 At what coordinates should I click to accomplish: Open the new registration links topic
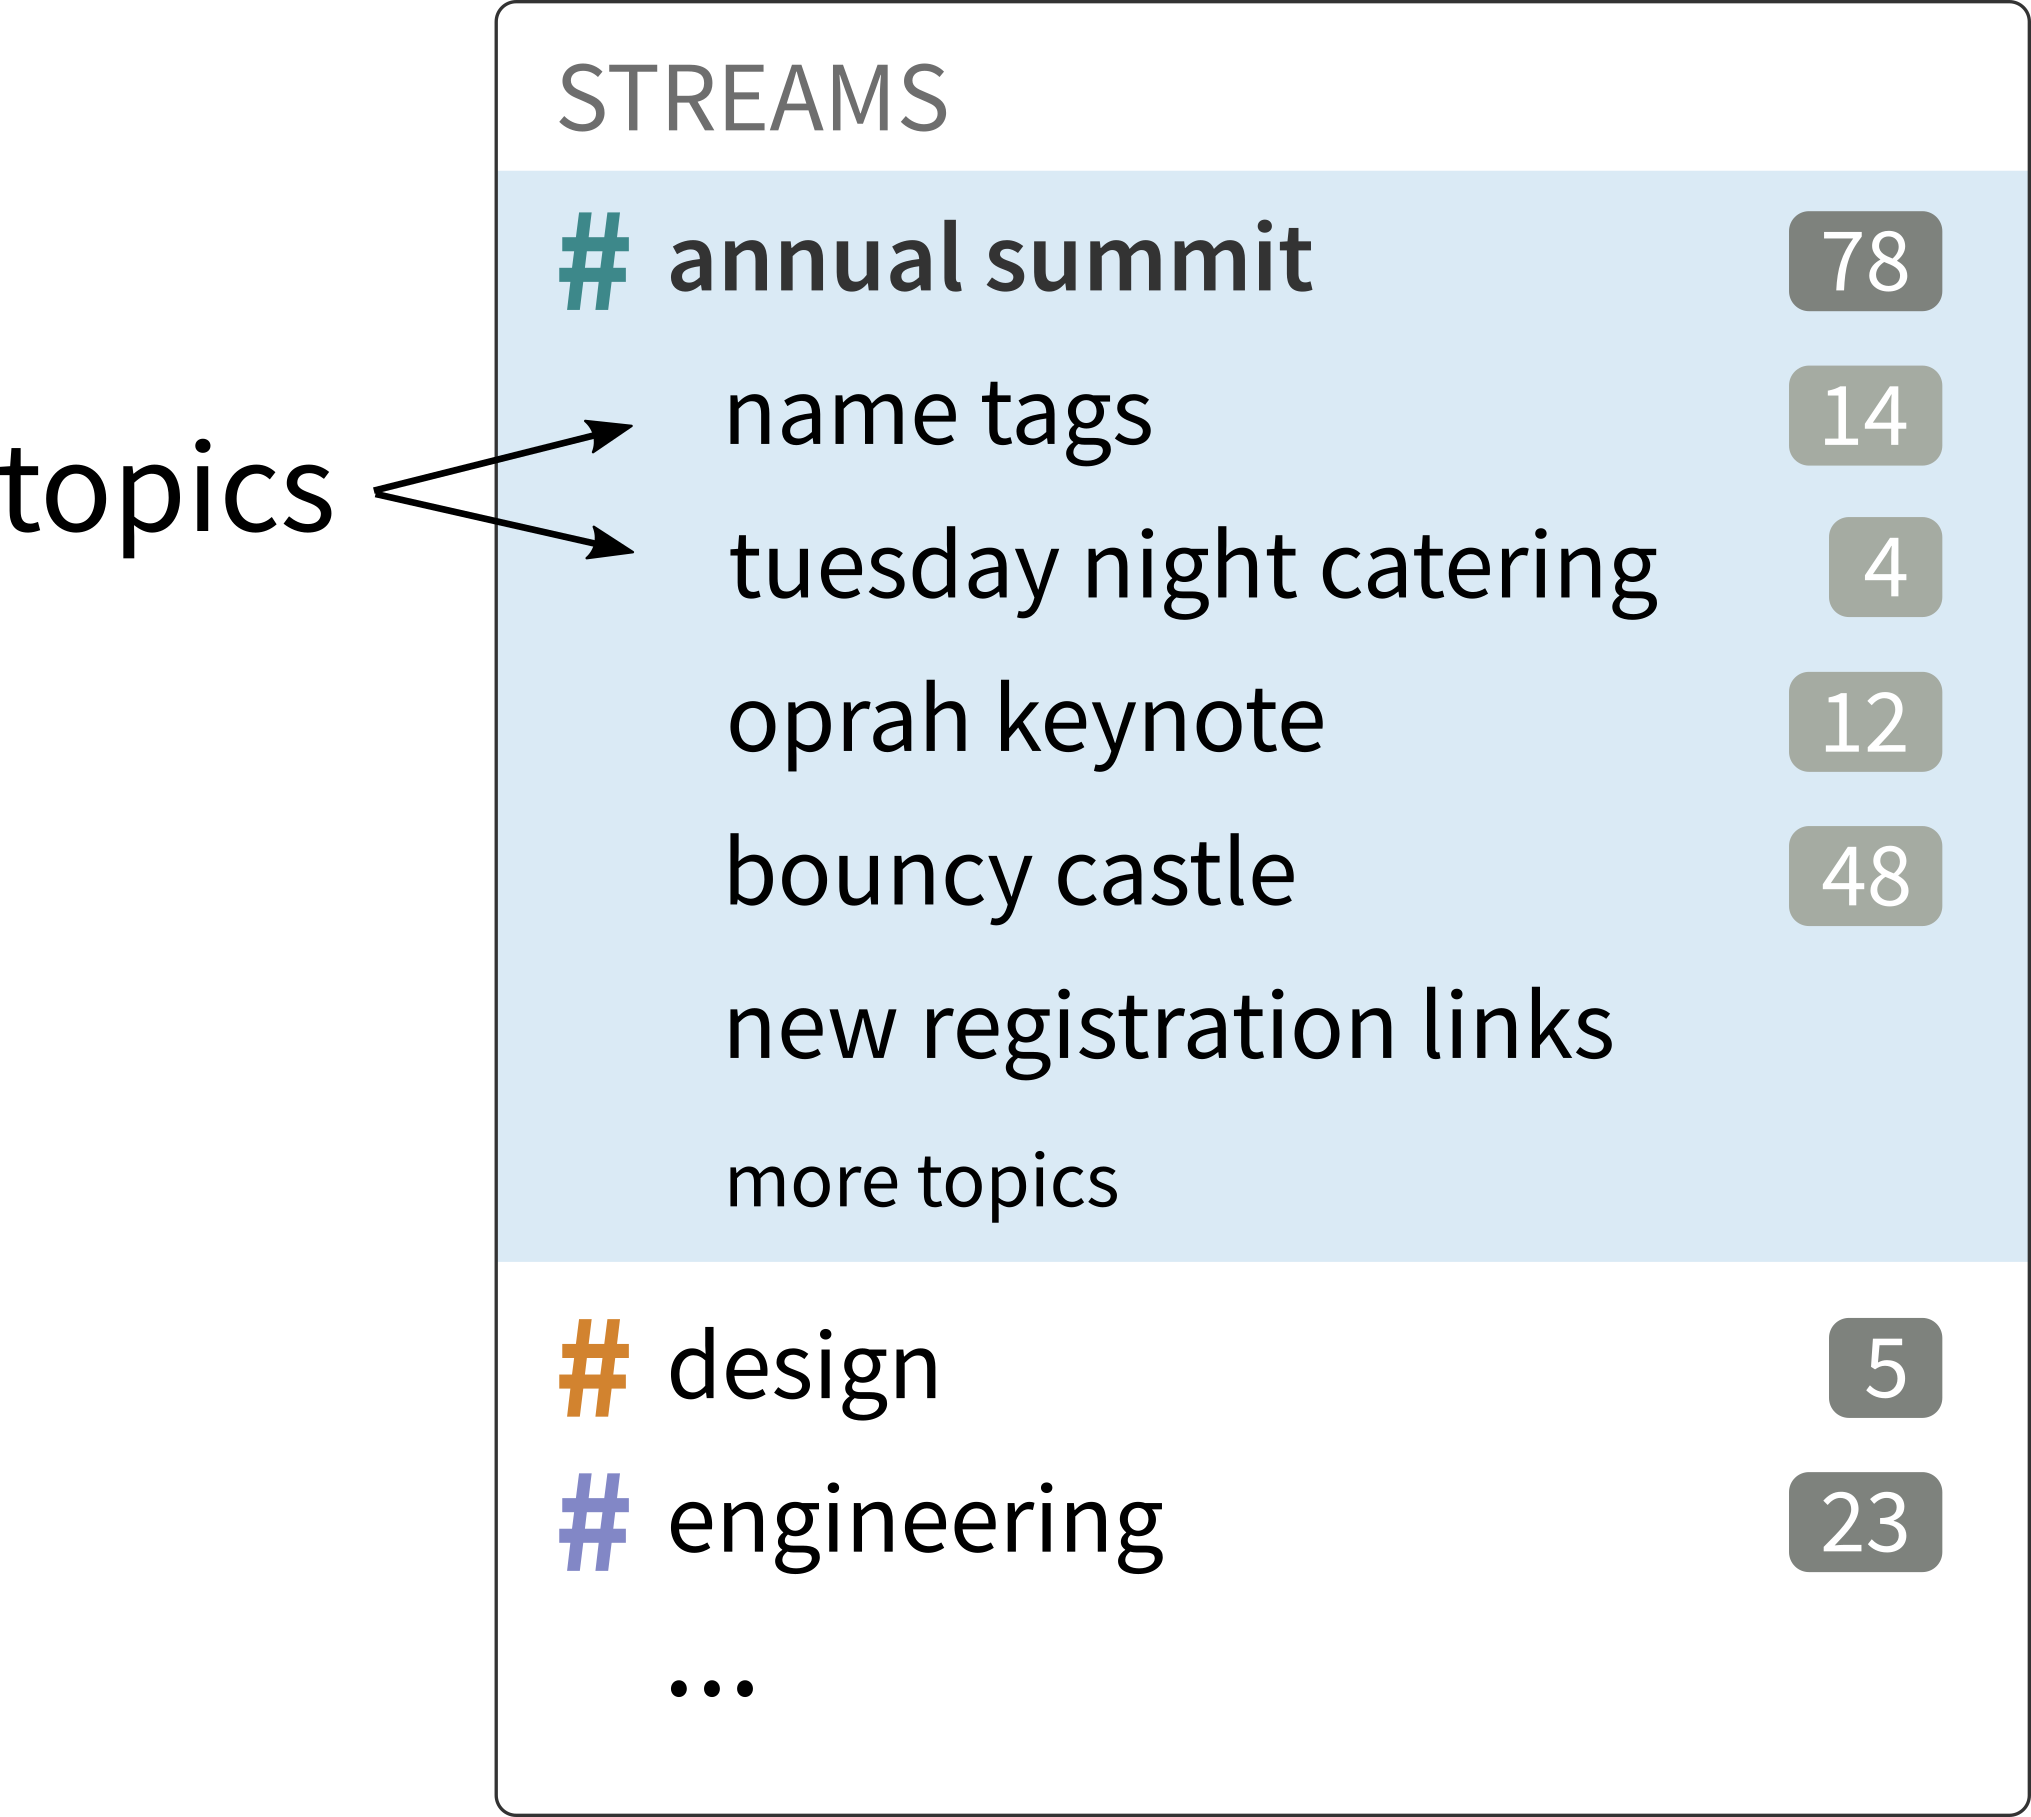click(x=1168, y=1027)
